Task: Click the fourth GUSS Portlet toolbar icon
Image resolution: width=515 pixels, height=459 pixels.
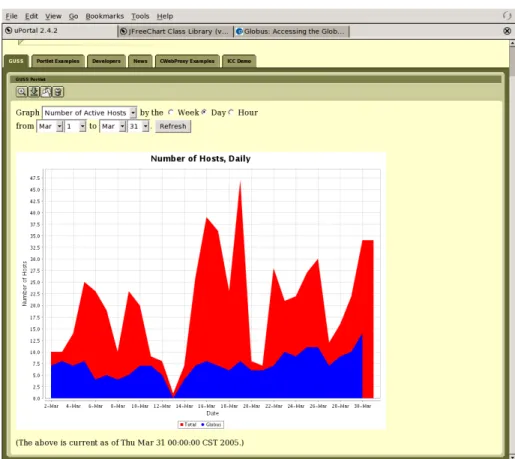Action: point(58,92)
